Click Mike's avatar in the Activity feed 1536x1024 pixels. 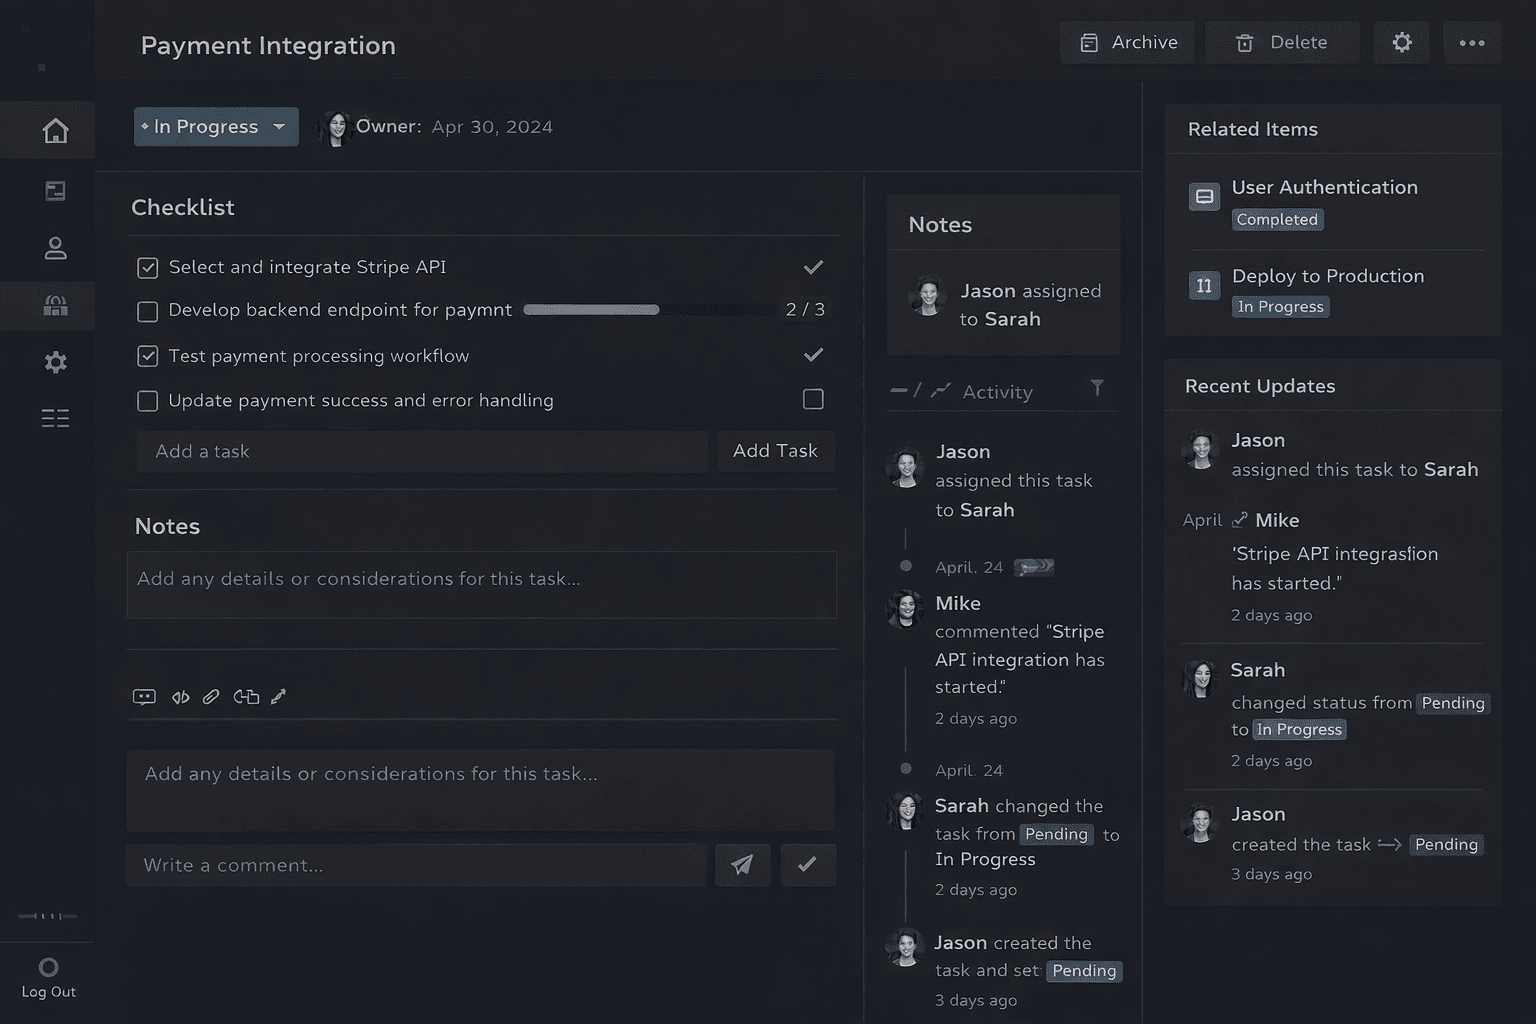coord(905,609)
